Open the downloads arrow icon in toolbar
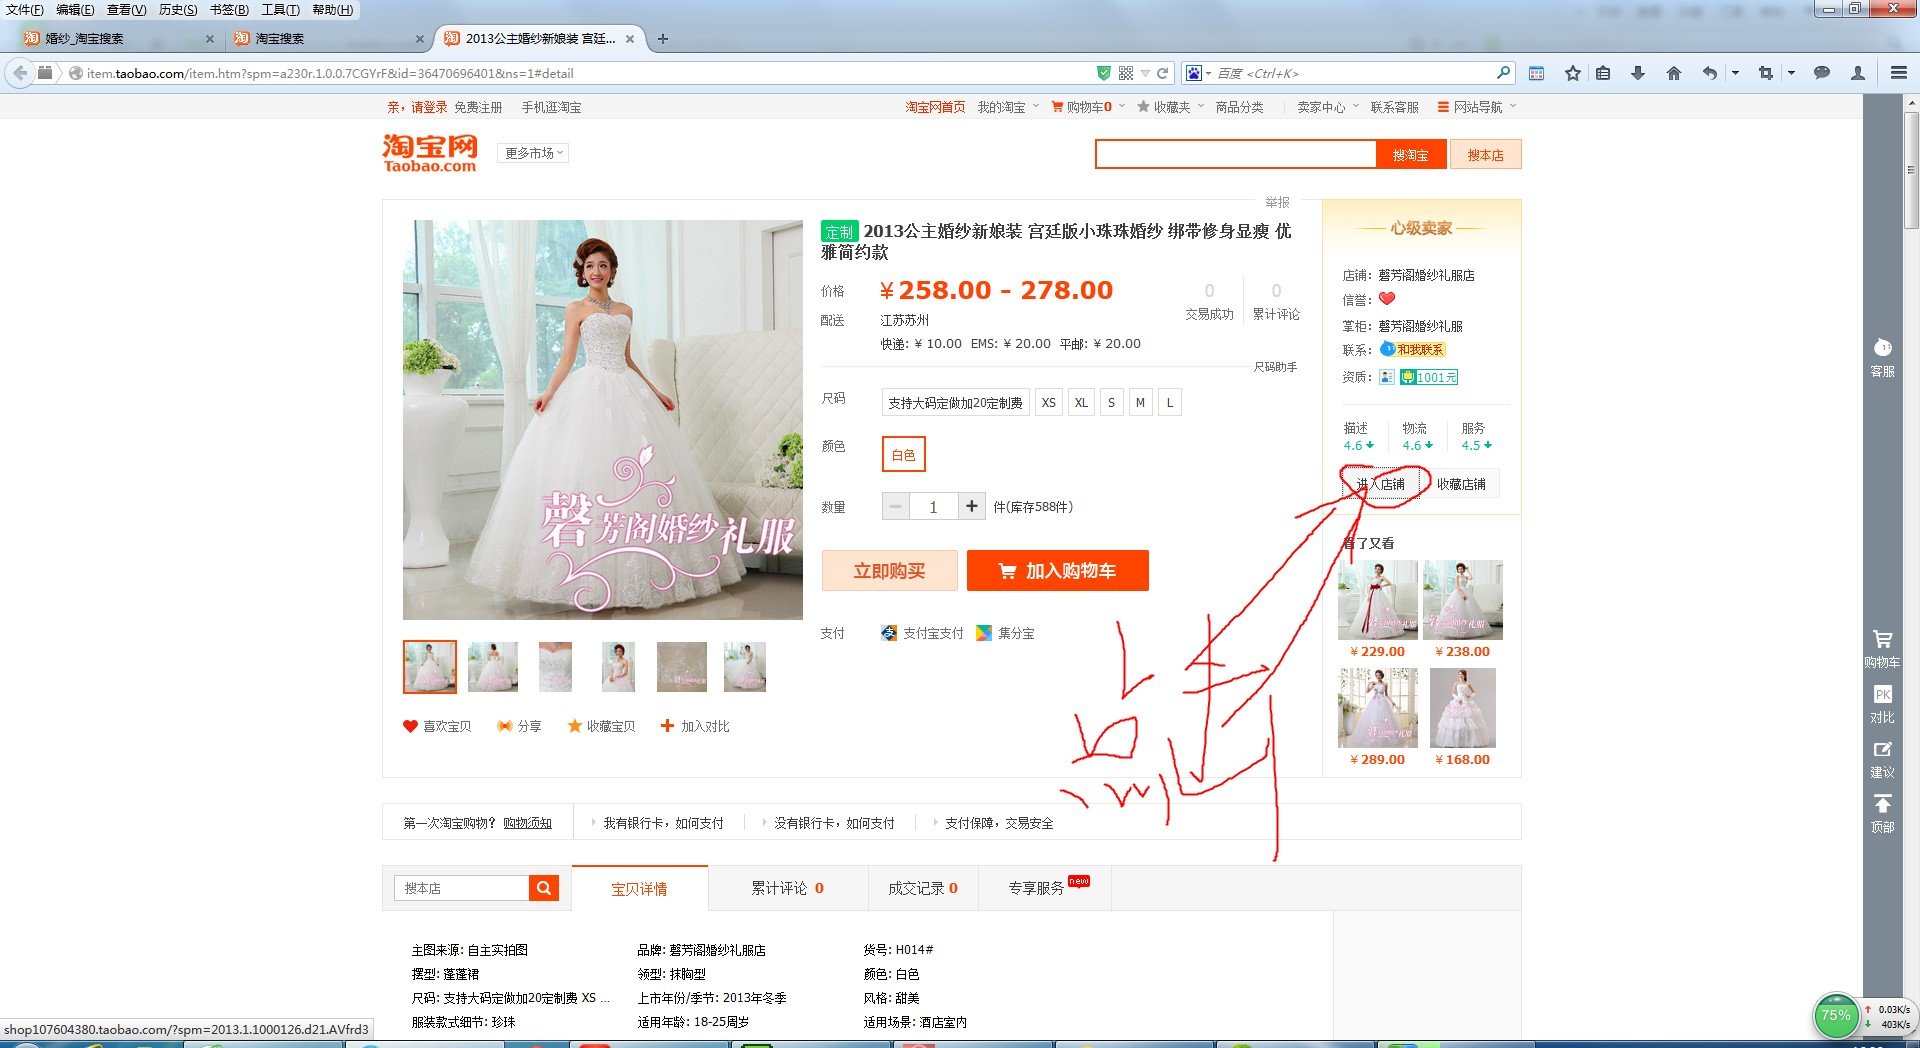Image resolution: width=1920 pixels, height=1048 pixels. 1637,73
